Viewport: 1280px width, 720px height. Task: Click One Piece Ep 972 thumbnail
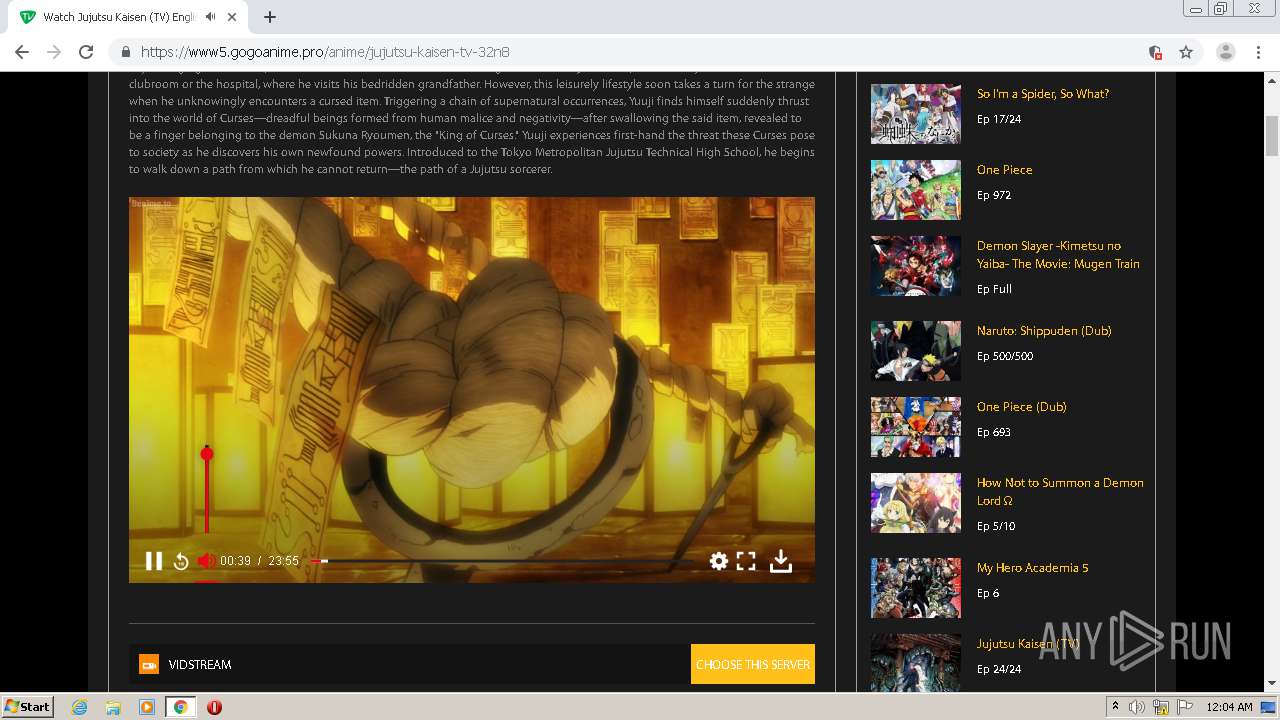[915, 190]
